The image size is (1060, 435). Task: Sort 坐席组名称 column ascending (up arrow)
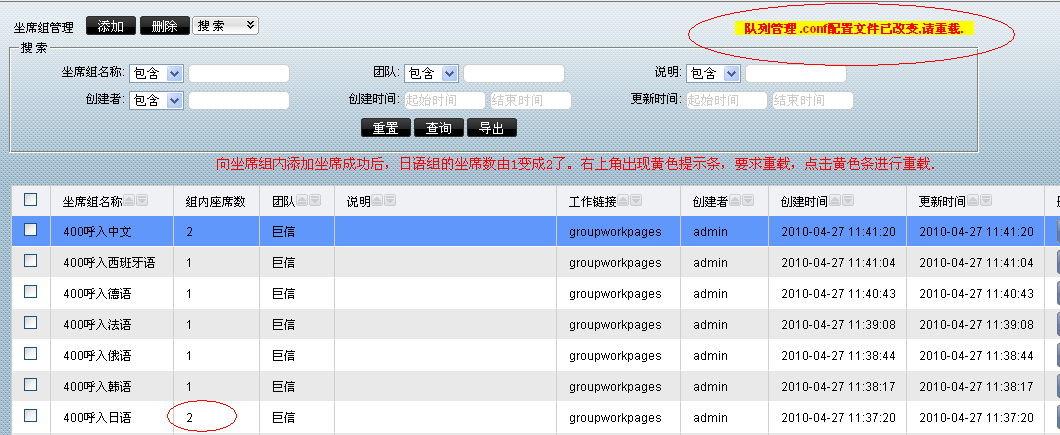tap(130, 201)
